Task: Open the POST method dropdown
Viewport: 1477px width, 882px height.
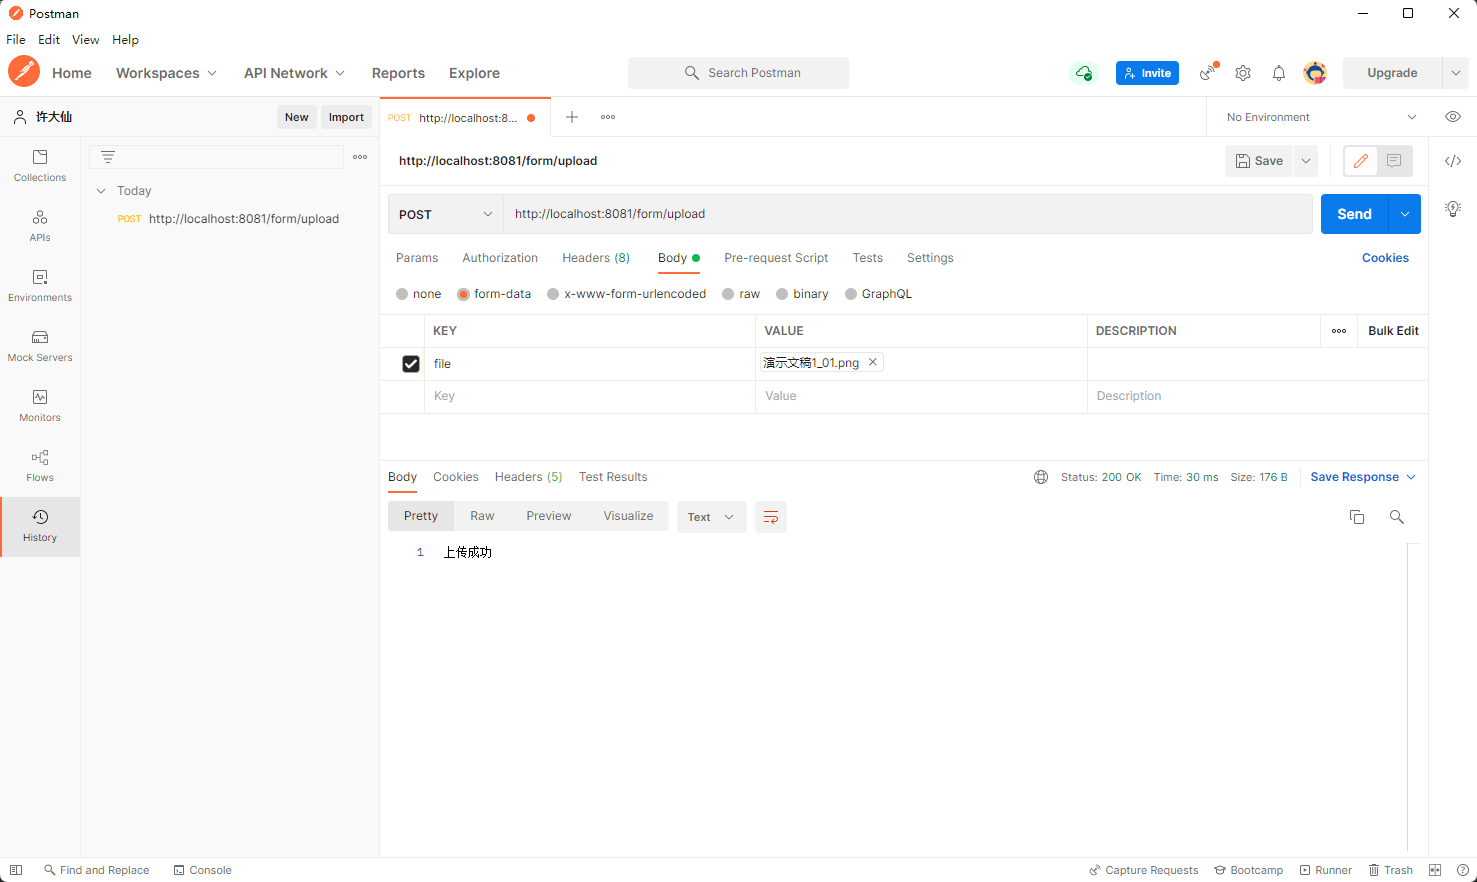Action: (x=446, y=214)
